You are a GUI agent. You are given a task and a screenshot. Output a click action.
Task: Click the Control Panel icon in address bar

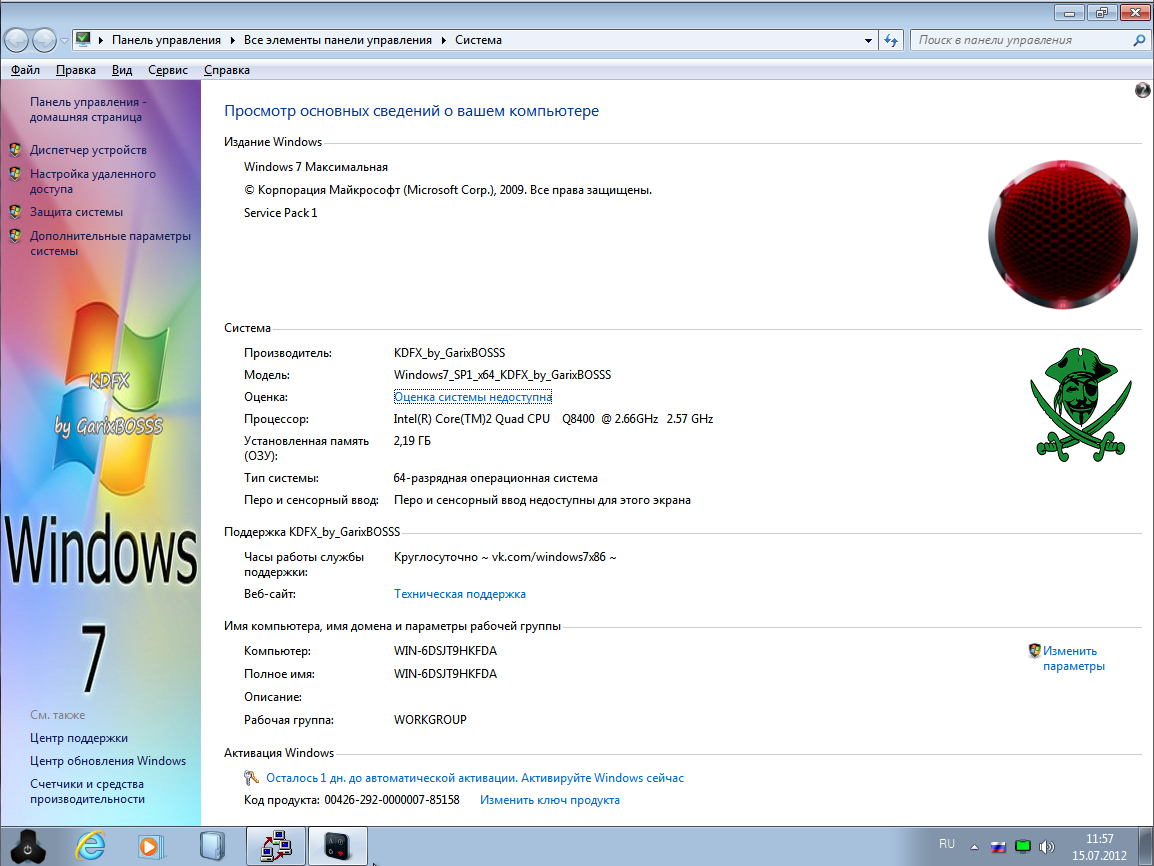click(83, 40)
